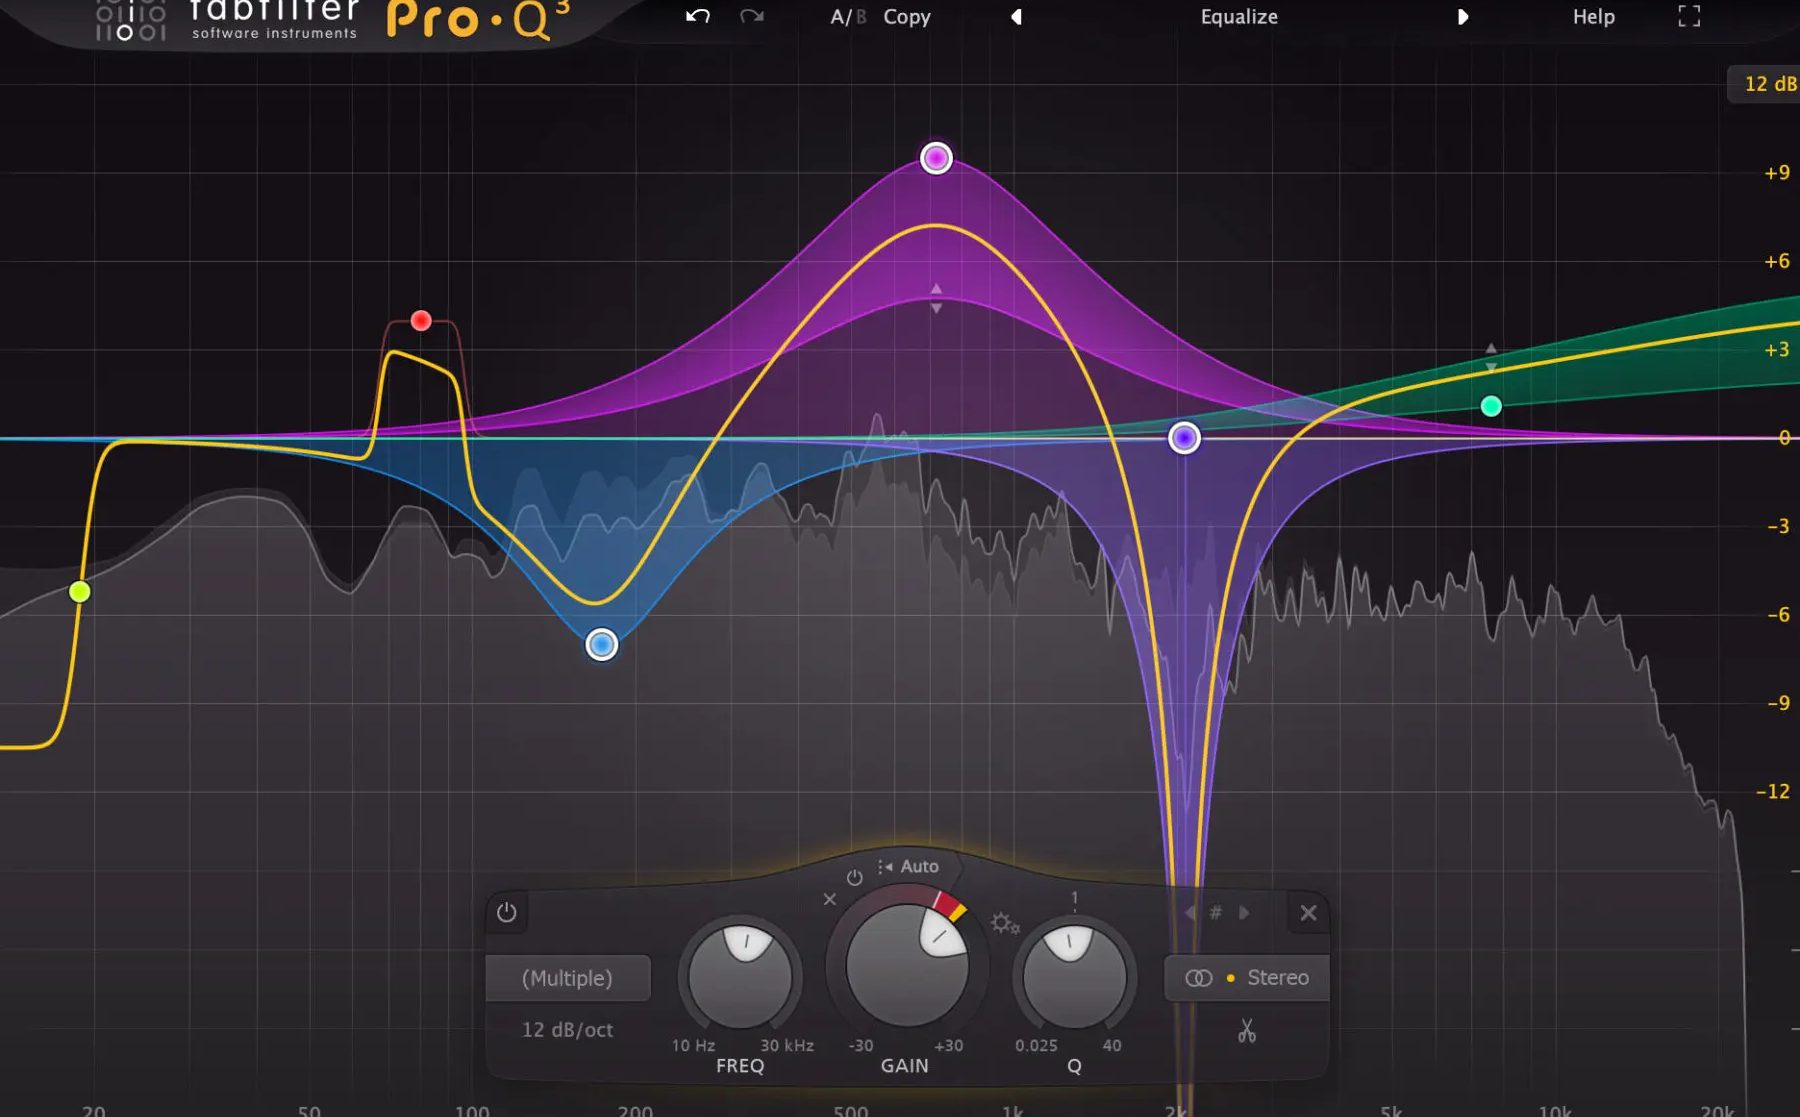Image resolution: width=1800 pixels, height=1117 pixels.
Task: Open the Equalize preset menu
Action: 1238,17
